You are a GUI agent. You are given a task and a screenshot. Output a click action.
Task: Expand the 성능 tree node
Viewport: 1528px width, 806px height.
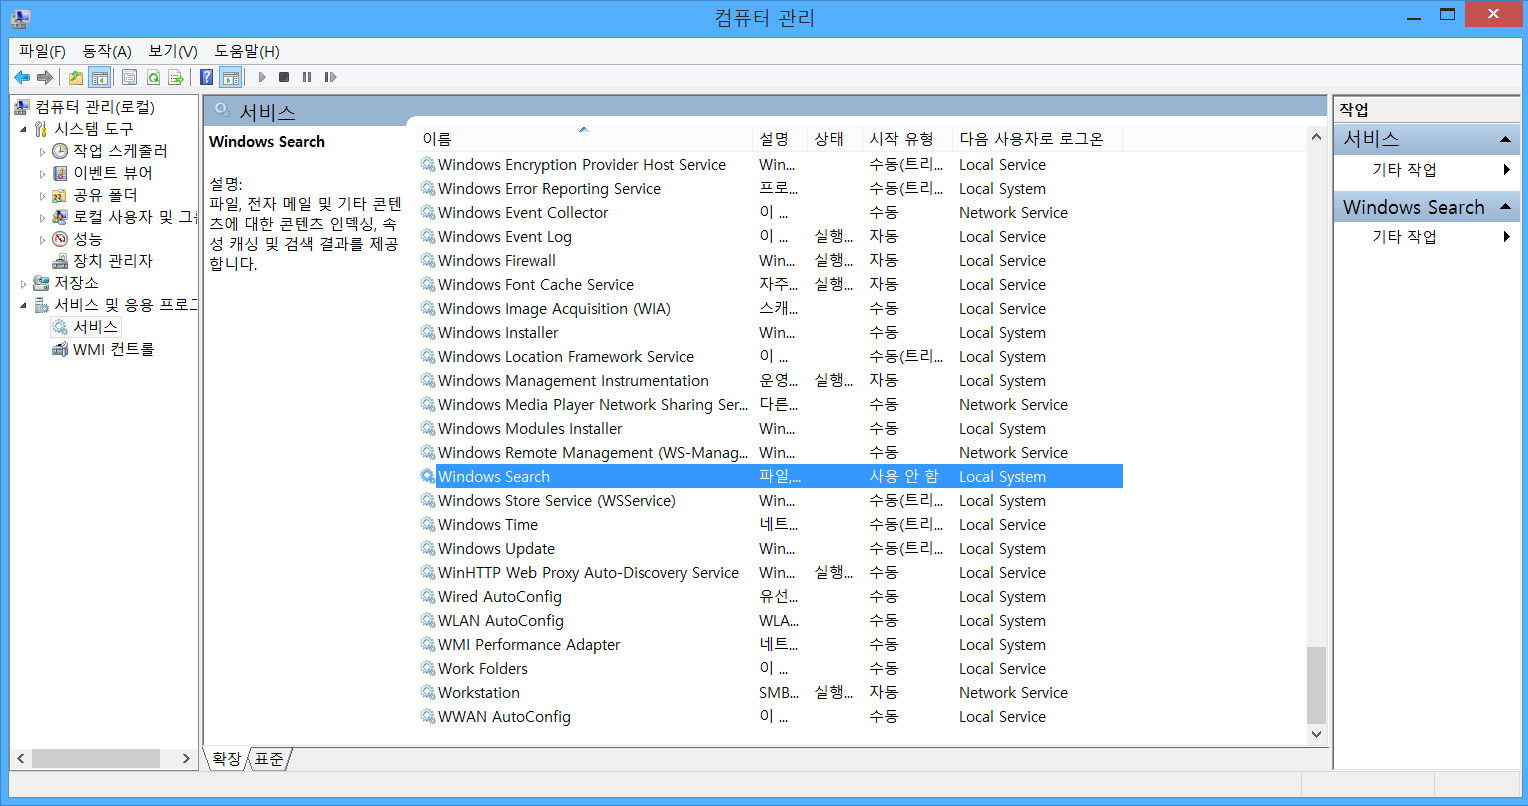point(42,240)
